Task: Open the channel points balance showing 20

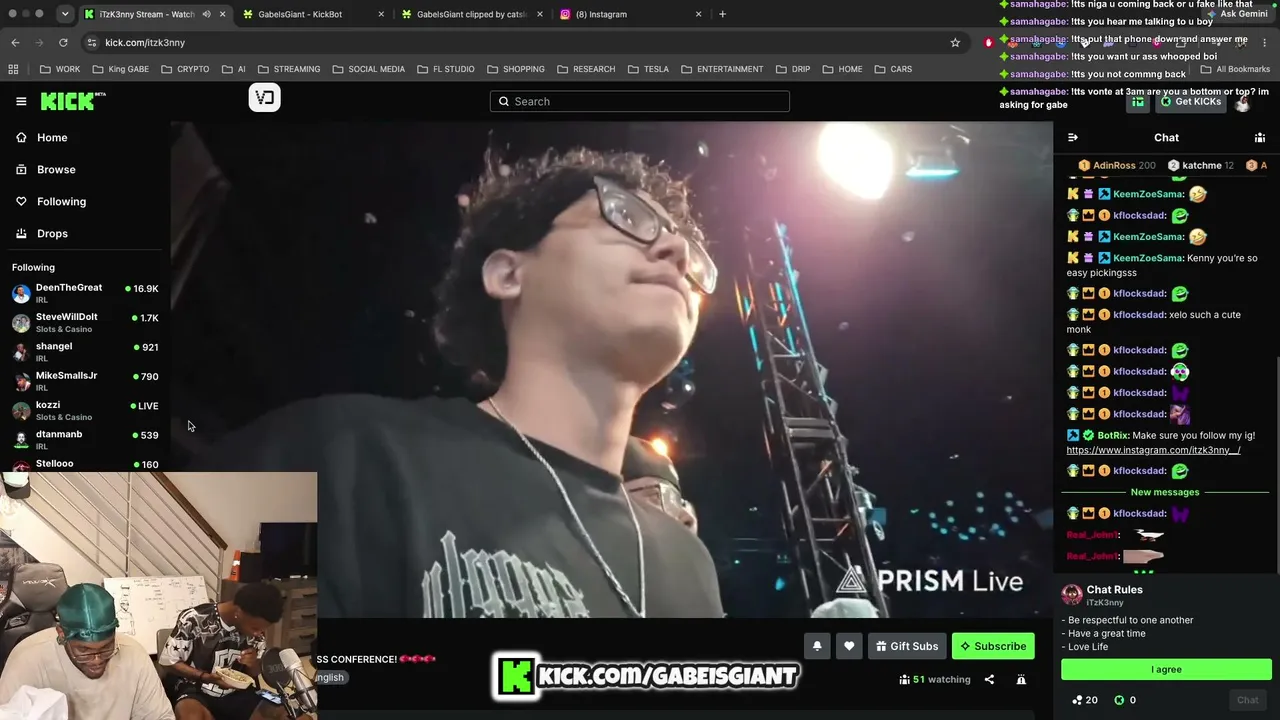Action: tap(1084, 700)
